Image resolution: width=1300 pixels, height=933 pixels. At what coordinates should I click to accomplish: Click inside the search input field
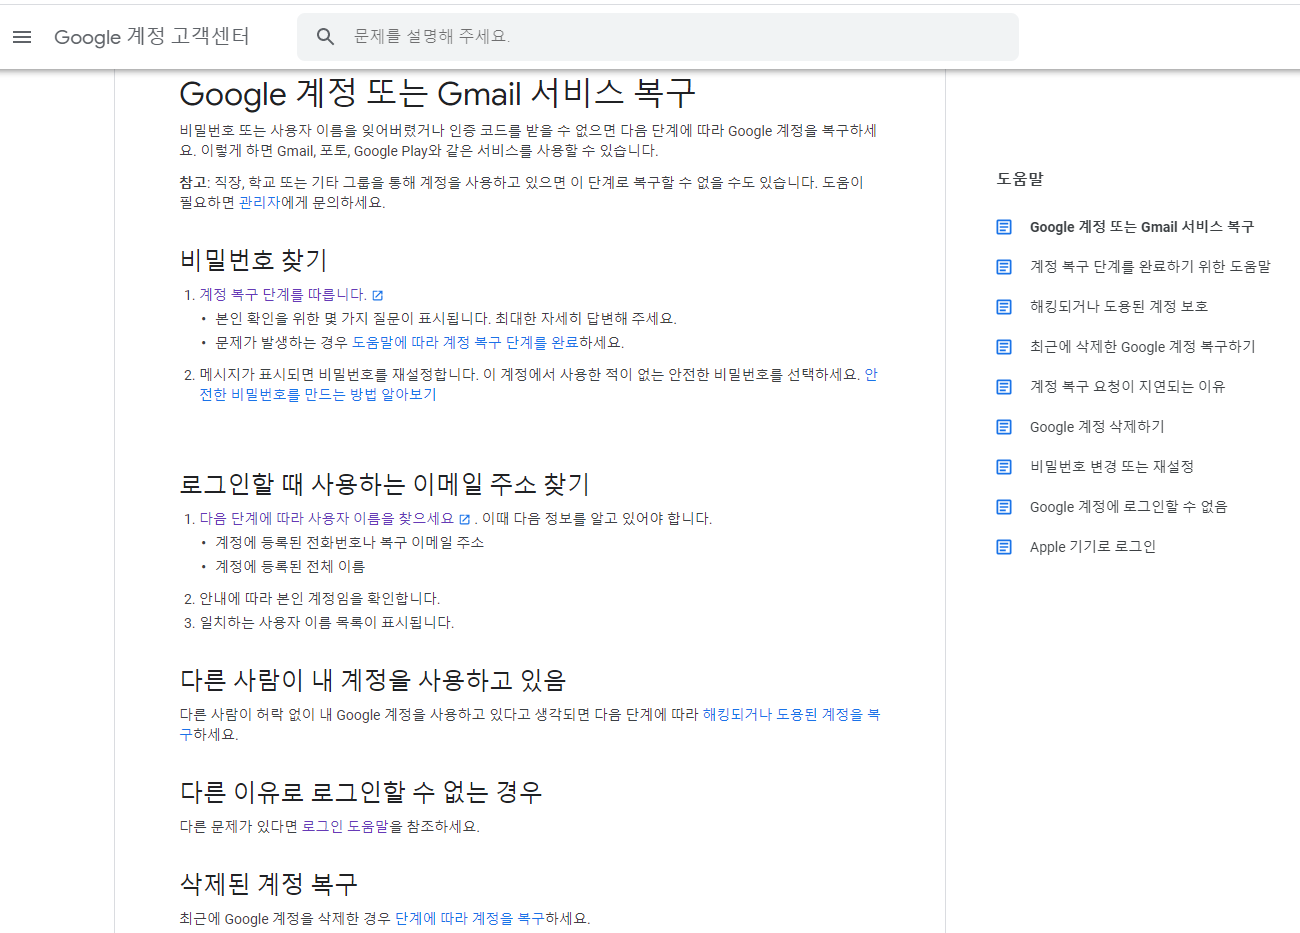point(600,36)
